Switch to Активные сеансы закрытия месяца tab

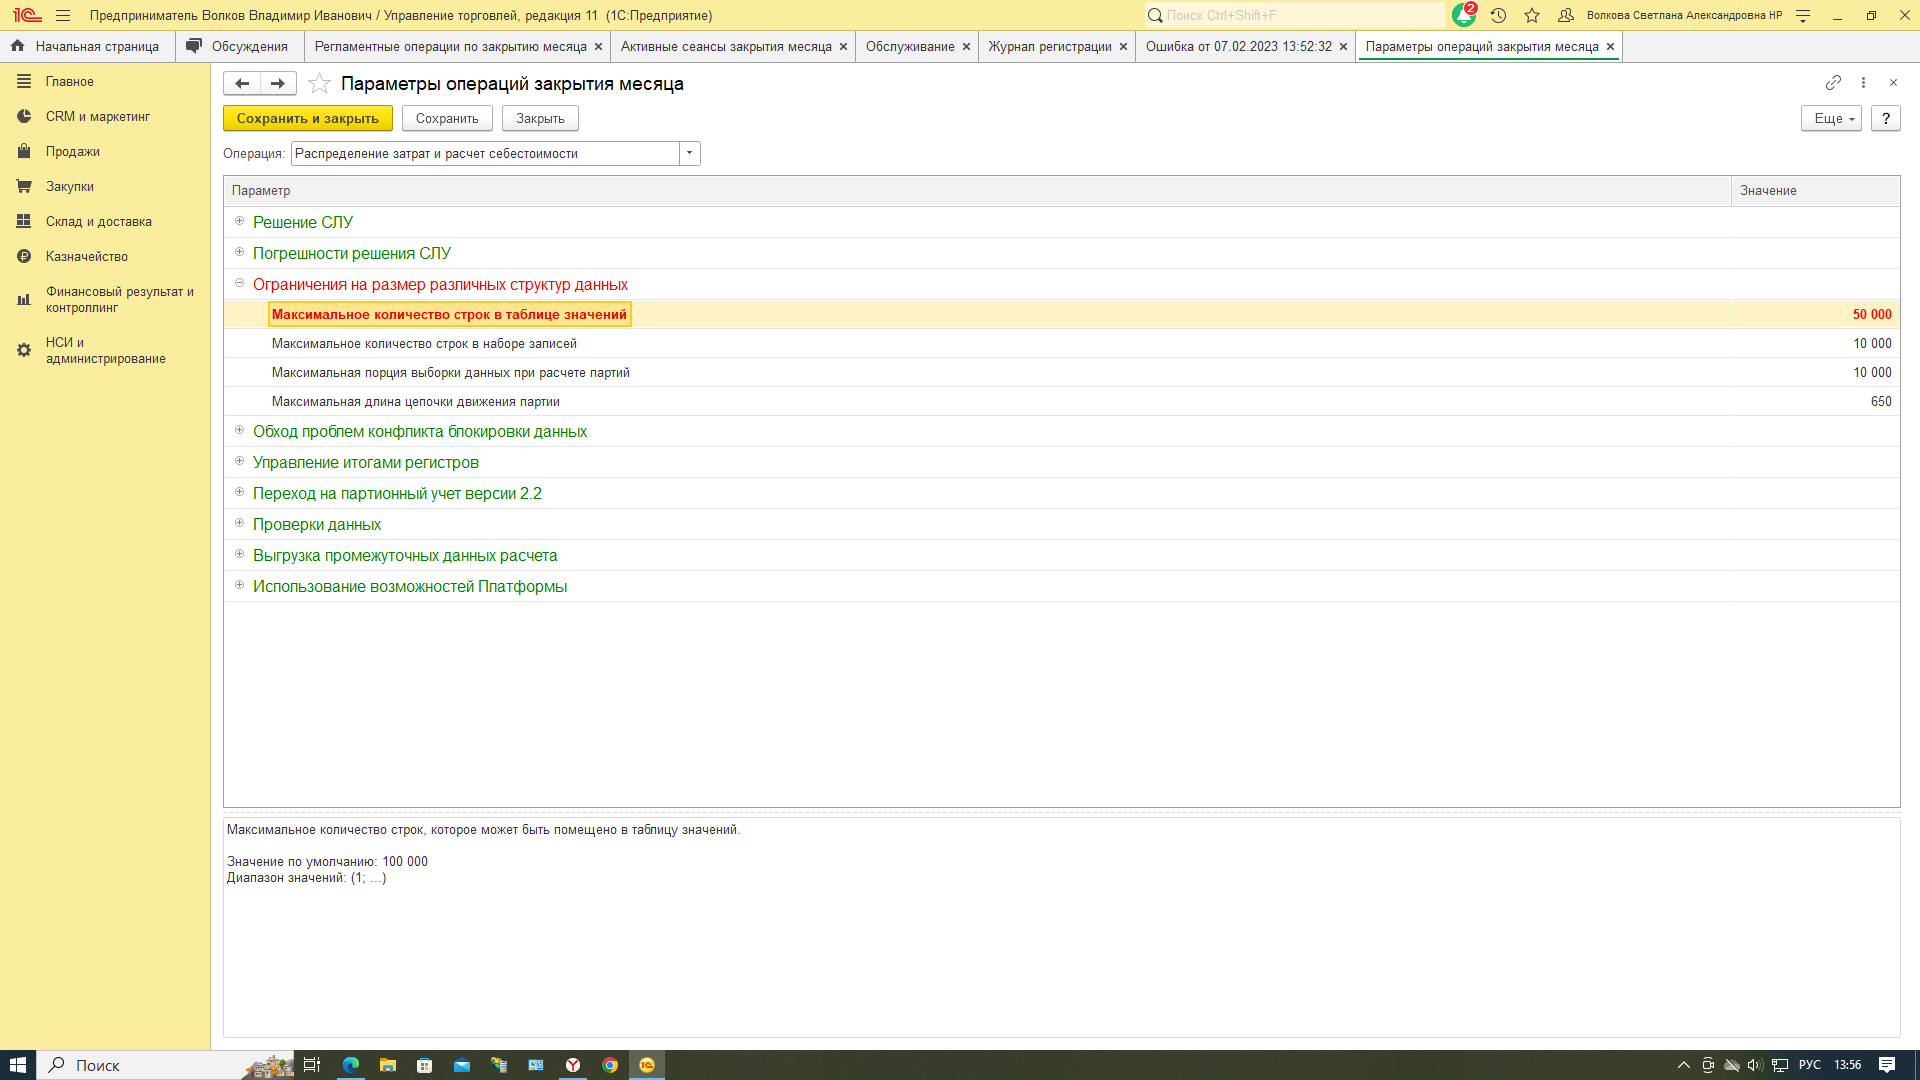click(x=726, y=46)
